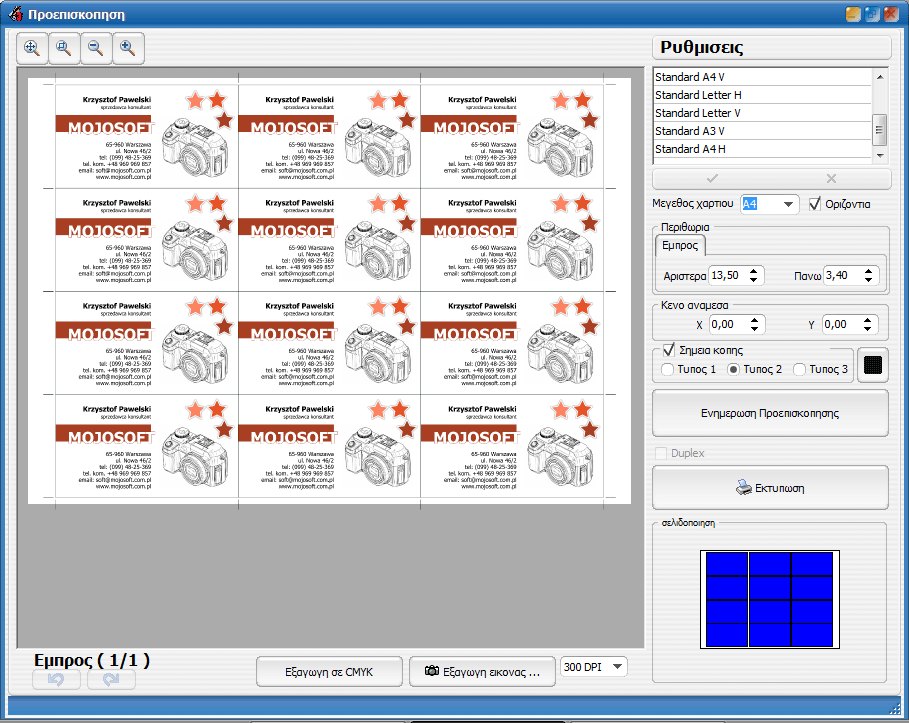Select the Τυπος 2 radio button
This screenshot has width=909, height=723.
point(733,369)
